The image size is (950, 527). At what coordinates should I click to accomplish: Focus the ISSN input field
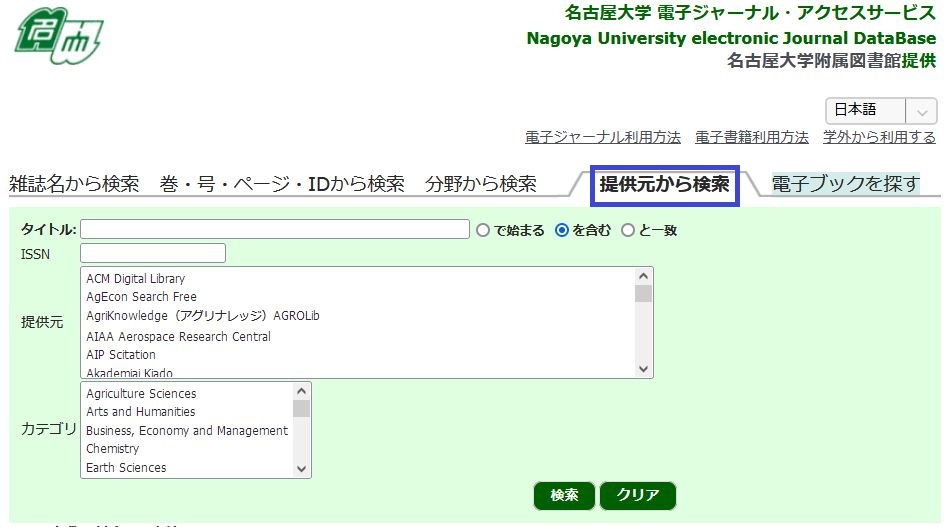(153, 253)
